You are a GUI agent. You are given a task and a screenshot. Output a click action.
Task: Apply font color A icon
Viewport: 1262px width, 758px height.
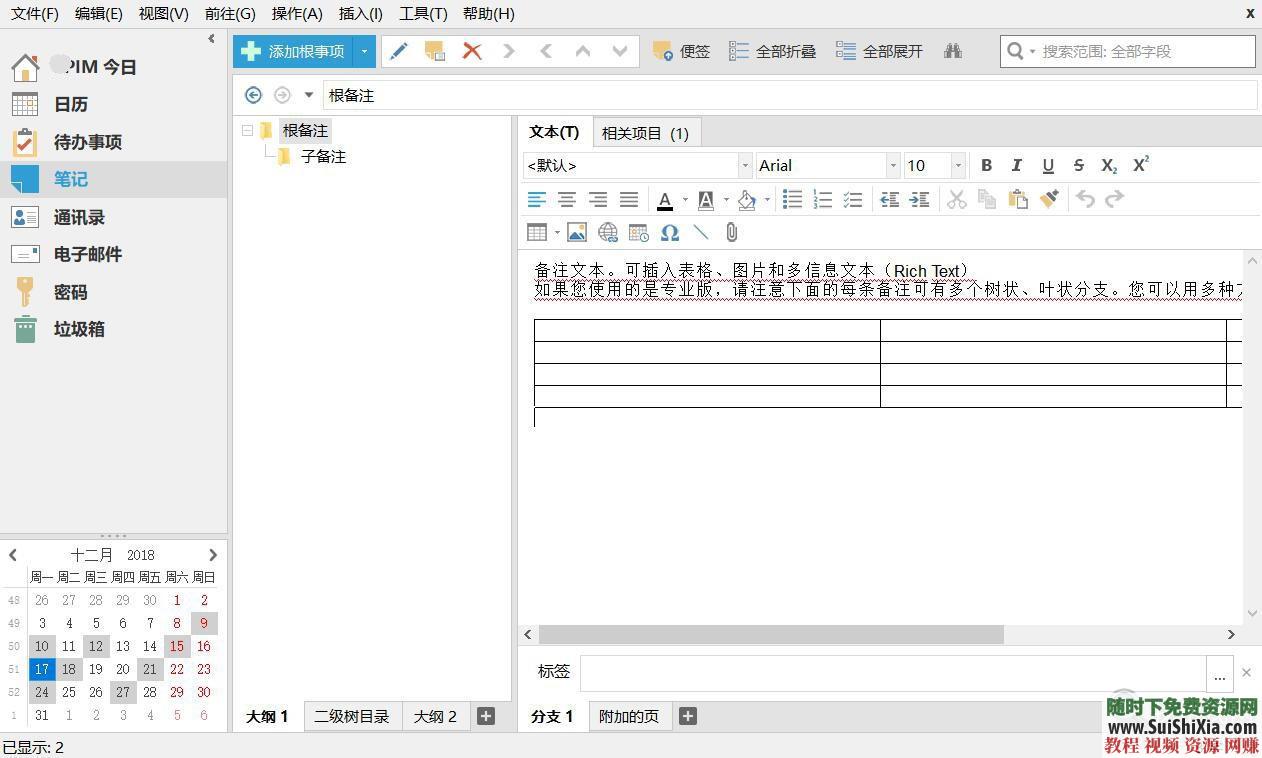coord(665,200)
